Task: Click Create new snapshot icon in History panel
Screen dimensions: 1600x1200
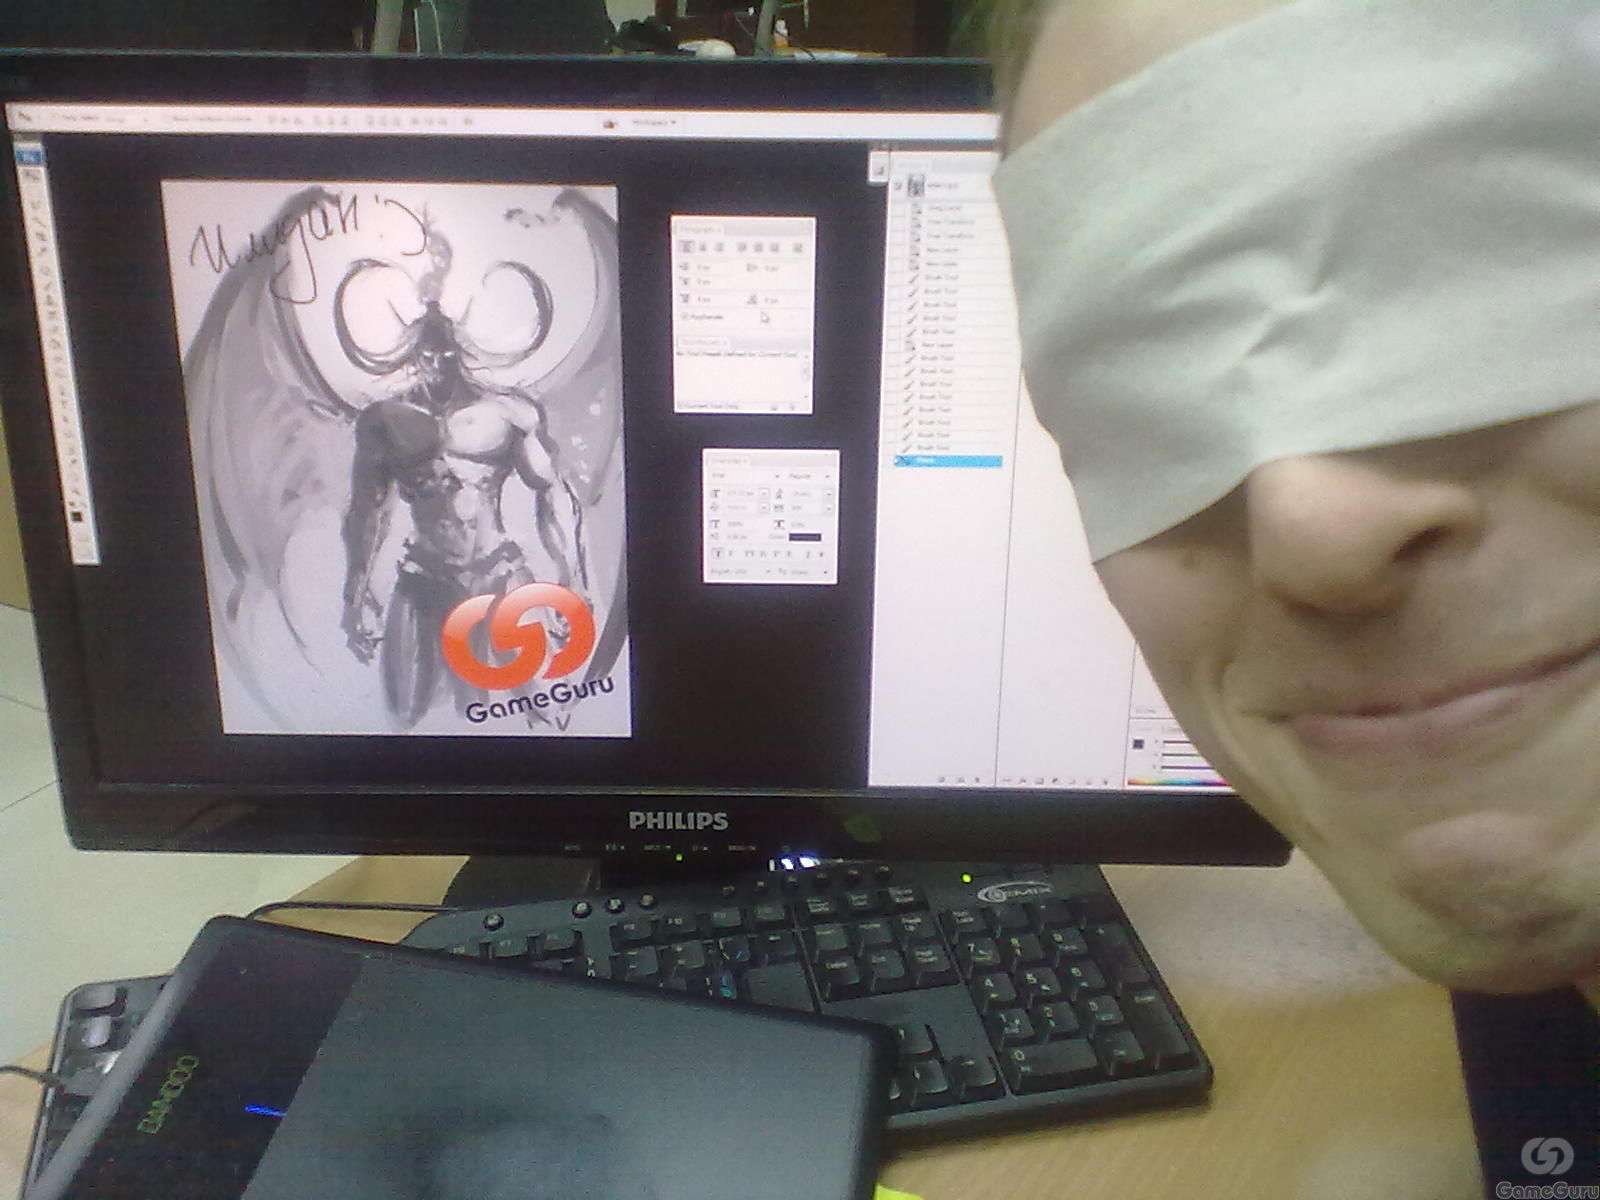Action: [962, 778]
